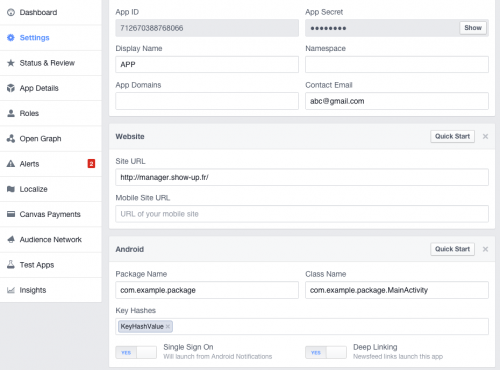Go to App Details page

click(x=51, y=88)
